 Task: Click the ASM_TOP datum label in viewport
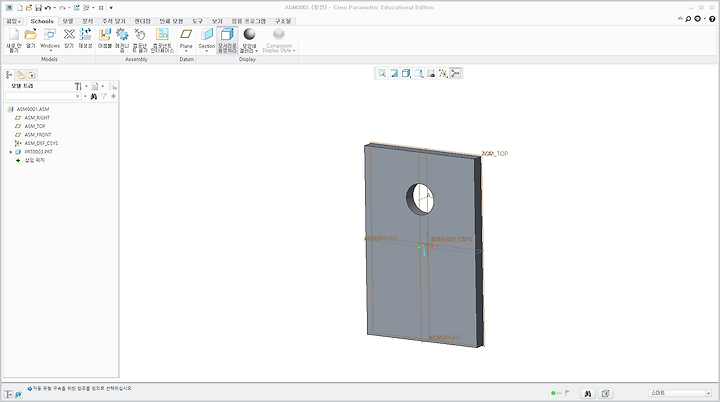point(495,153)
